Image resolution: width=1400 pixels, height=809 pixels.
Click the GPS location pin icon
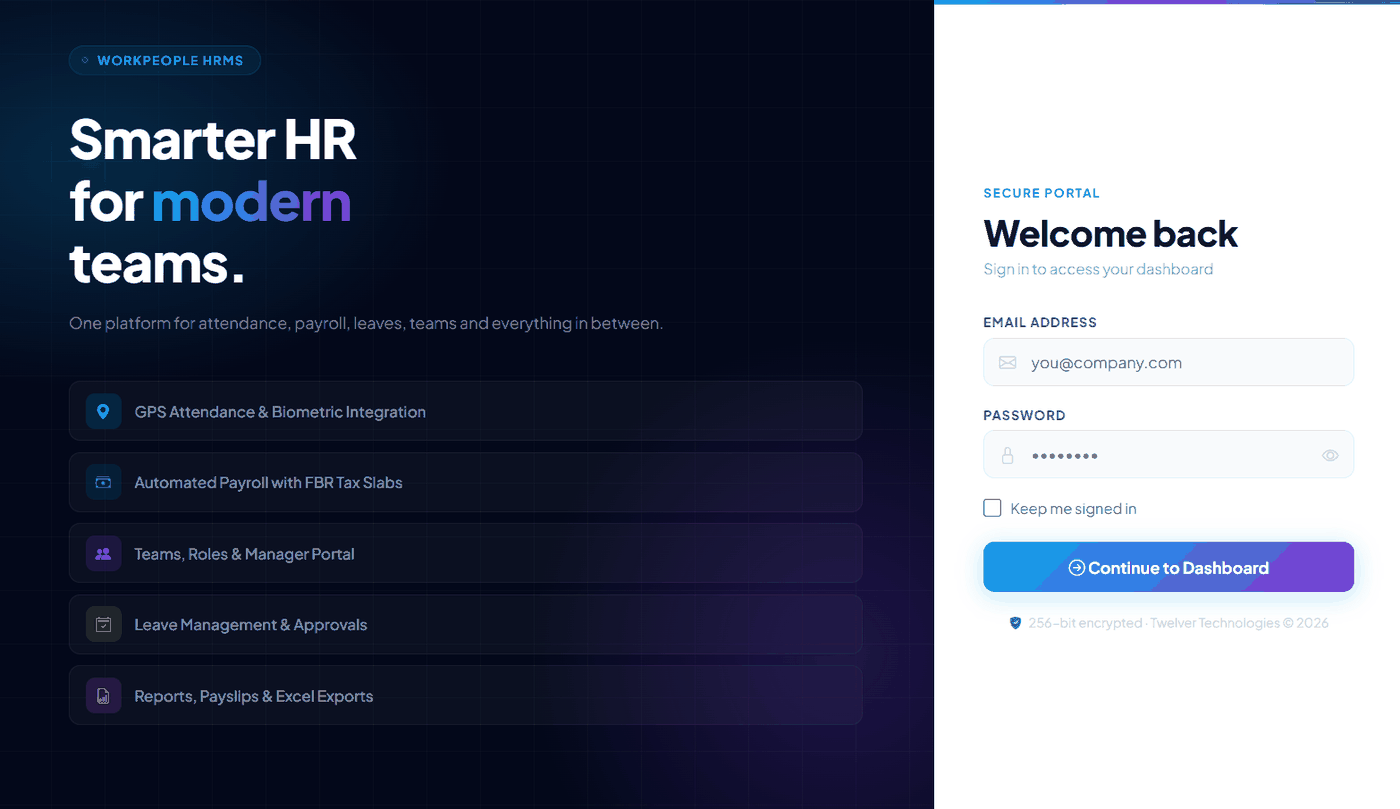click(103, 411)
